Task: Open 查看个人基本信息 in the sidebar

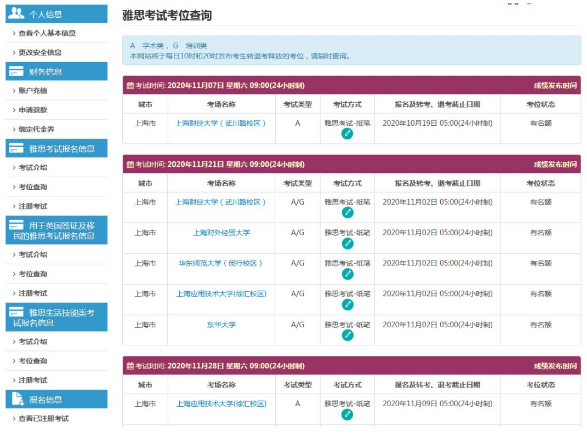Action: tap(47, 33)
